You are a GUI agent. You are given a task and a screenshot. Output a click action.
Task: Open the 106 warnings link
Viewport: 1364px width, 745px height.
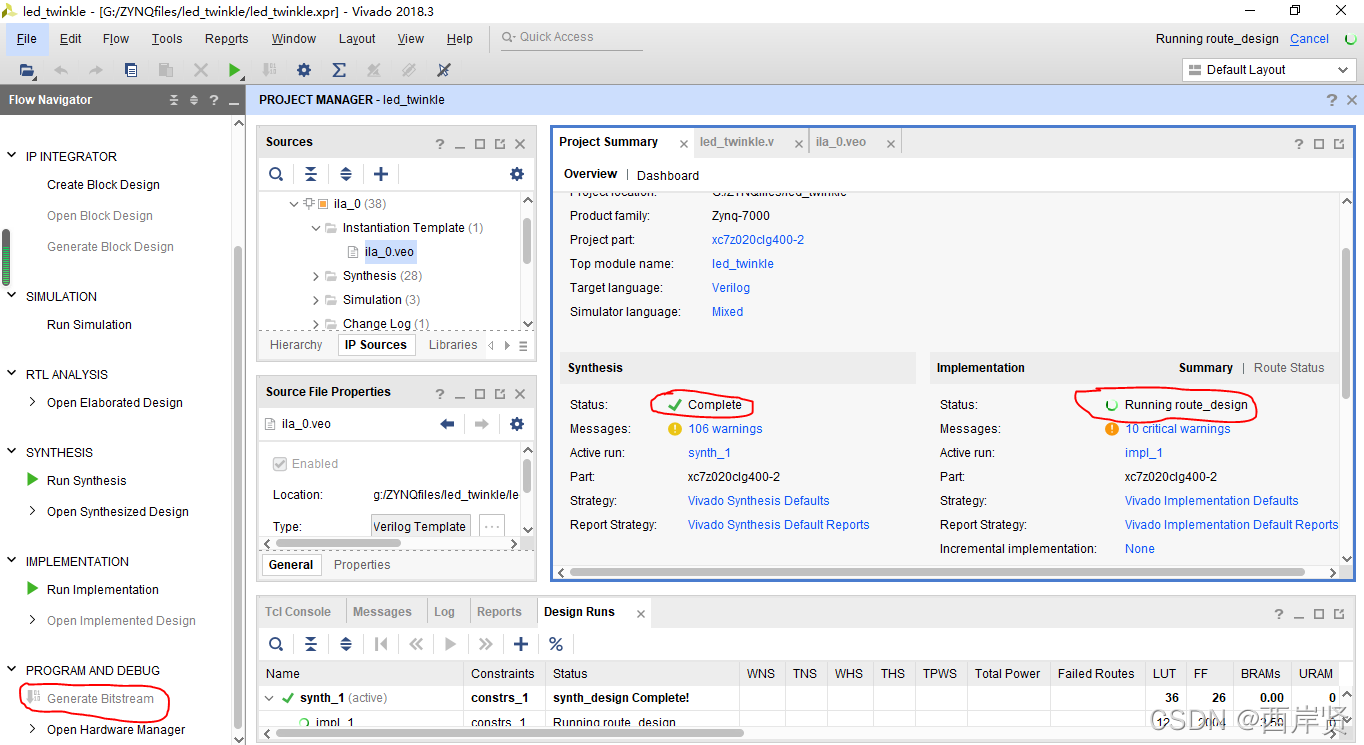click(725, 429)
